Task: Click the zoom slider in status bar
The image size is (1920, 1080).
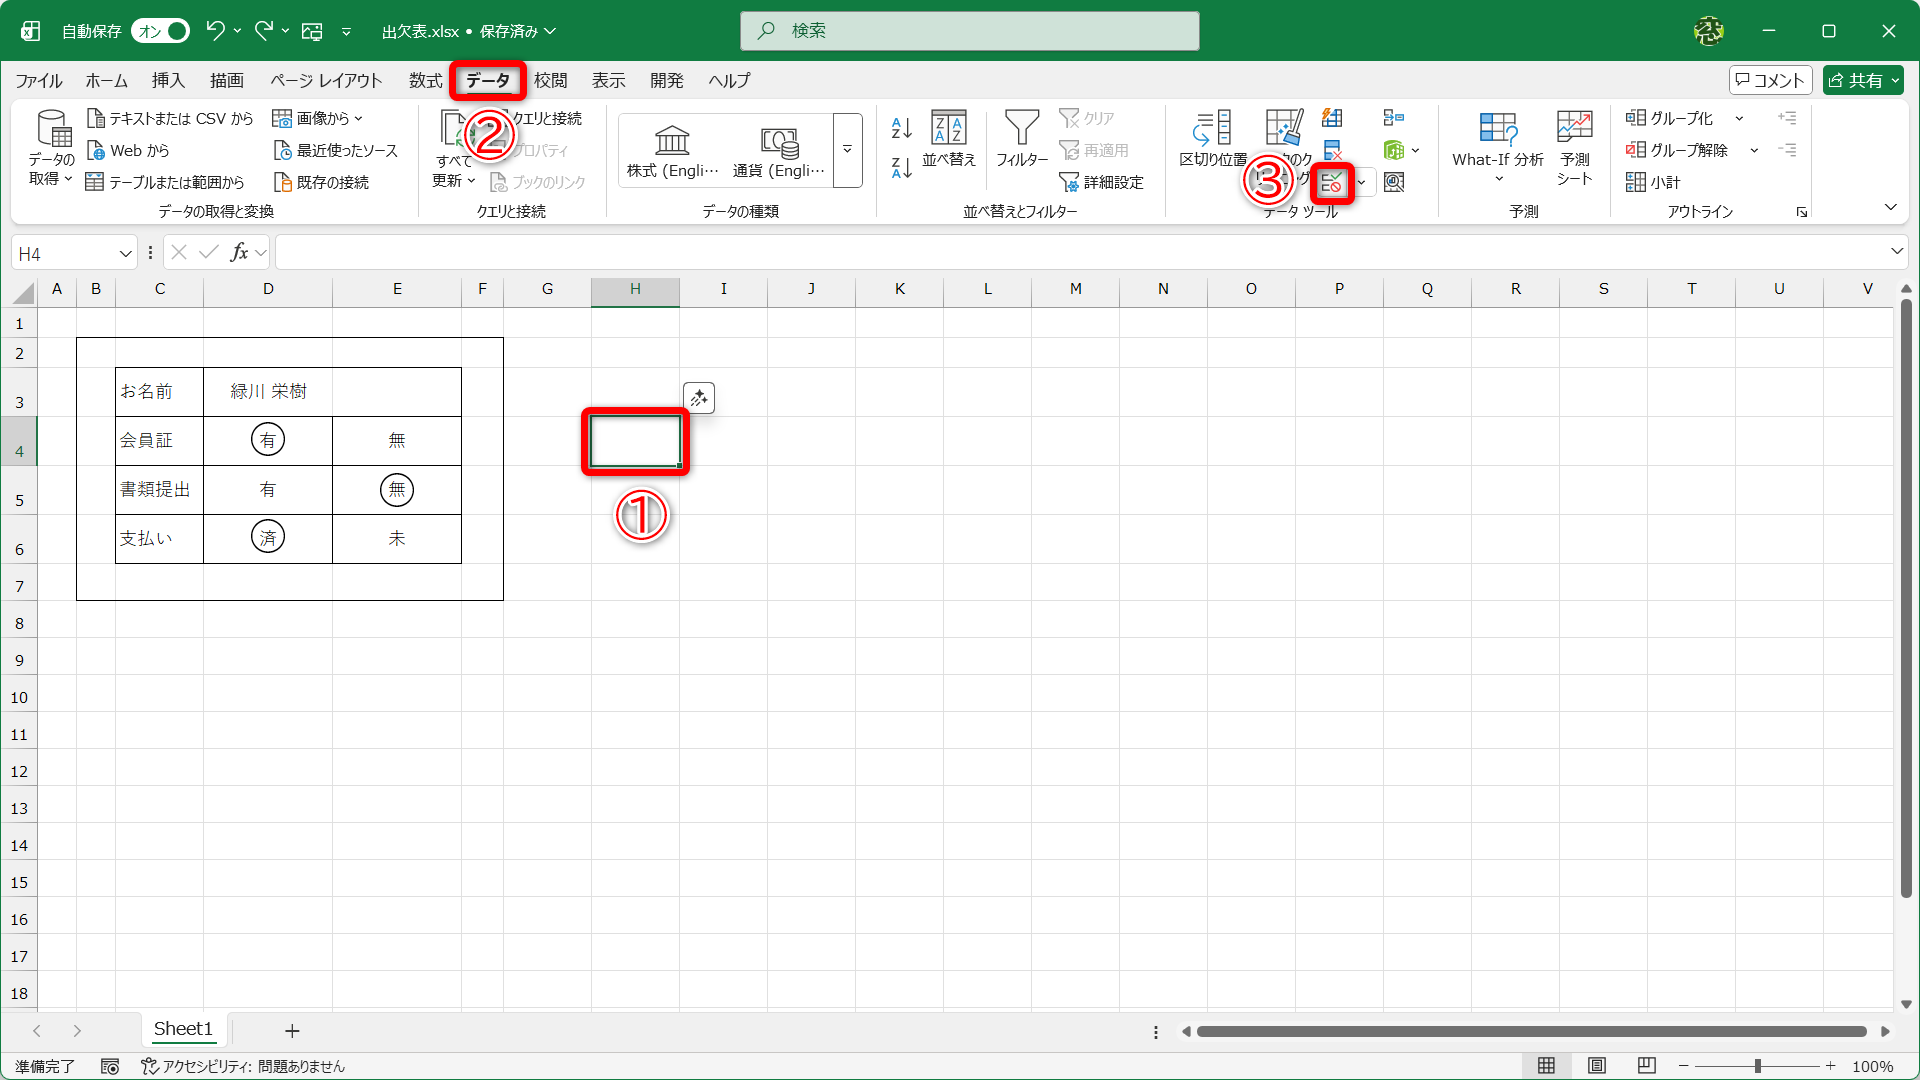Action: coord(1757,1066)
